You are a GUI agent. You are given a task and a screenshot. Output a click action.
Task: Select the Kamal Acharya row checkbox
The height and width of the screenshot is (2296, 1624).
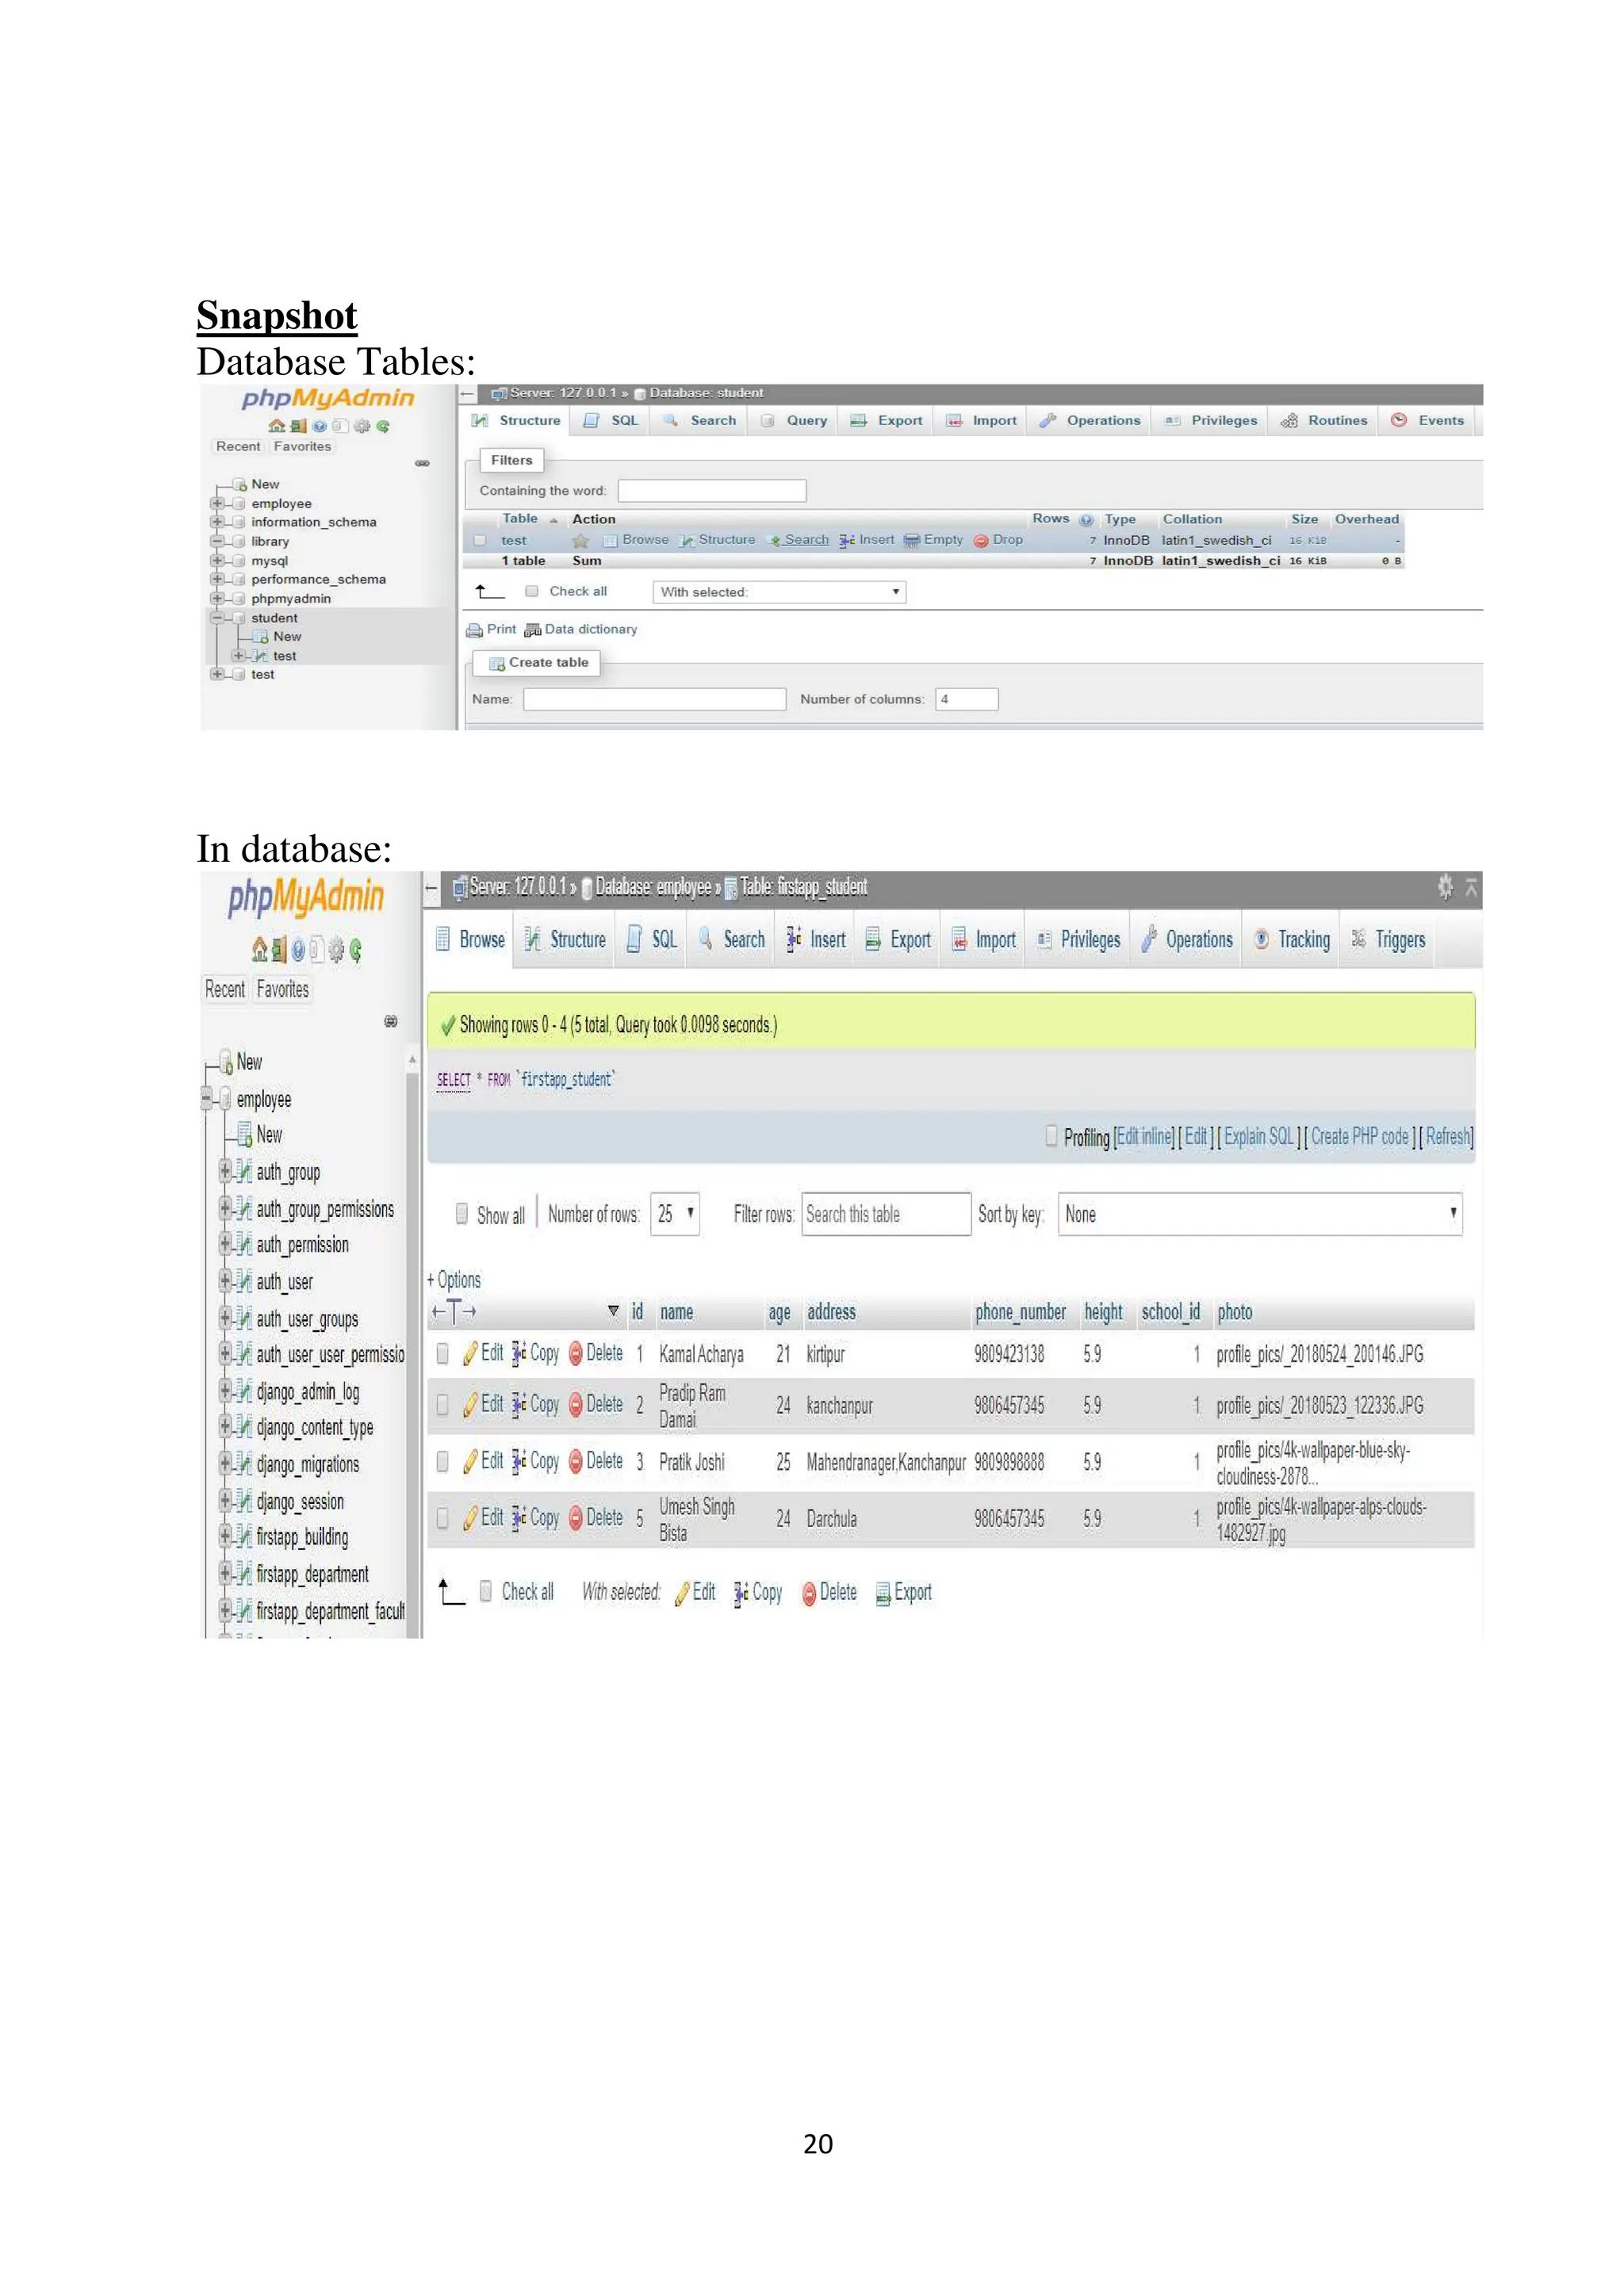pyautogui.click(x=443, y=1354)
